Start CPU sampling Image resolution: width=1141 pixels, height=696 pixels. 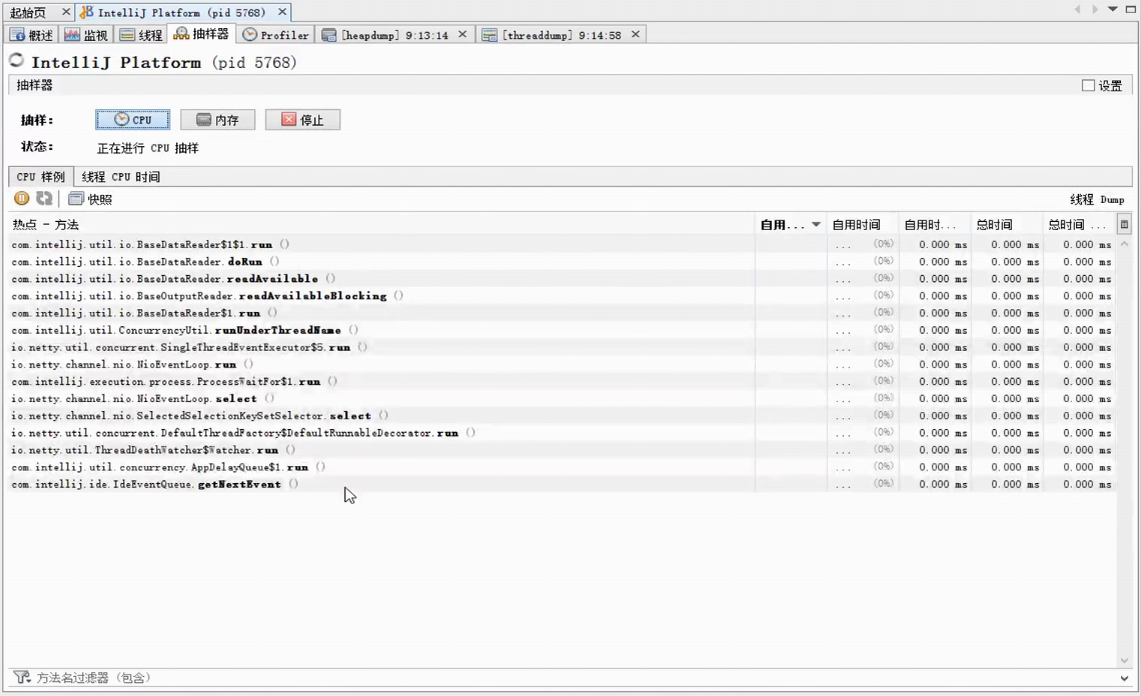click(x=132, y=119)
